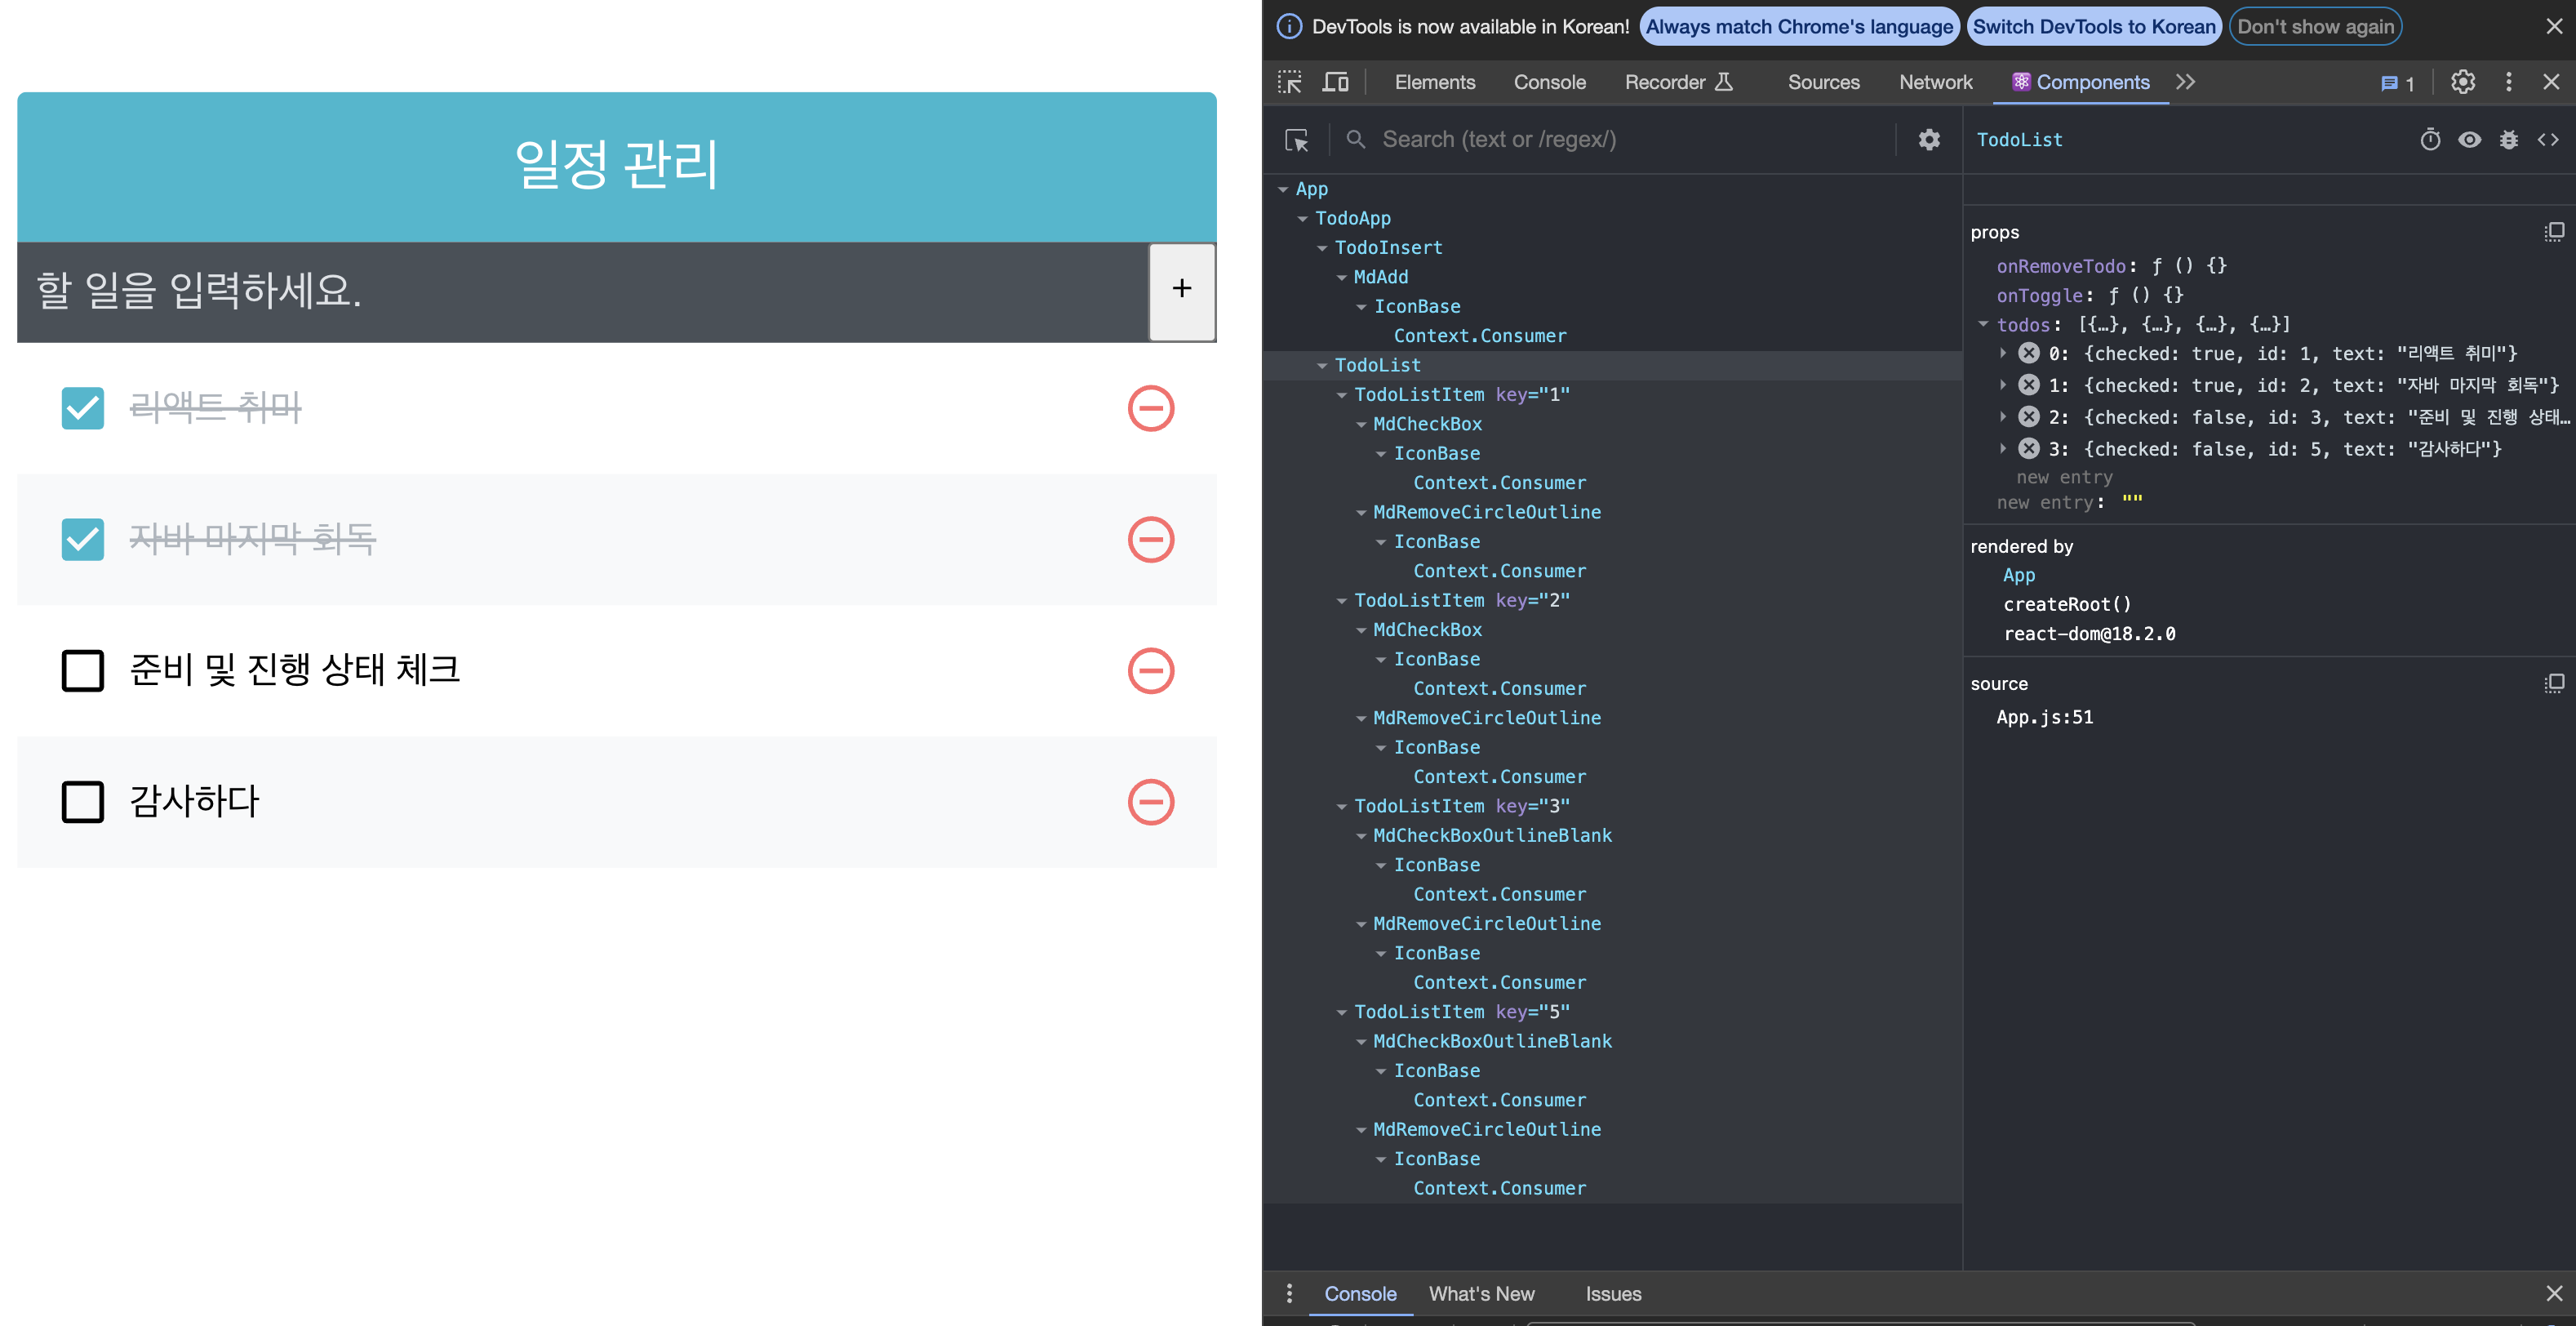This screenshot has width=2576, height=1326.
Task: Copy props to clipboard icon
Action: pos(2553,232)
